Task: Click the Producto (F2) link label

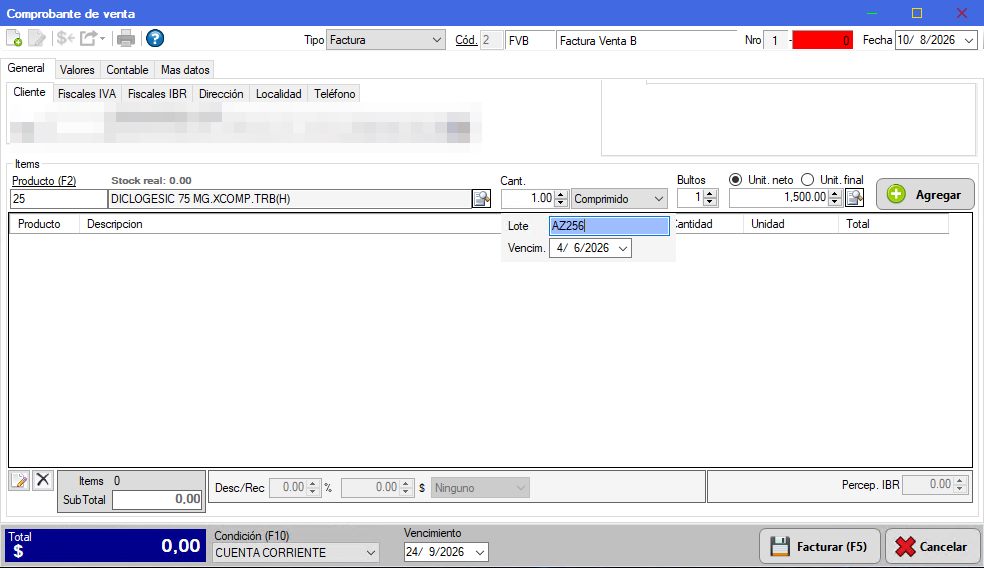Action: point(44,181)
